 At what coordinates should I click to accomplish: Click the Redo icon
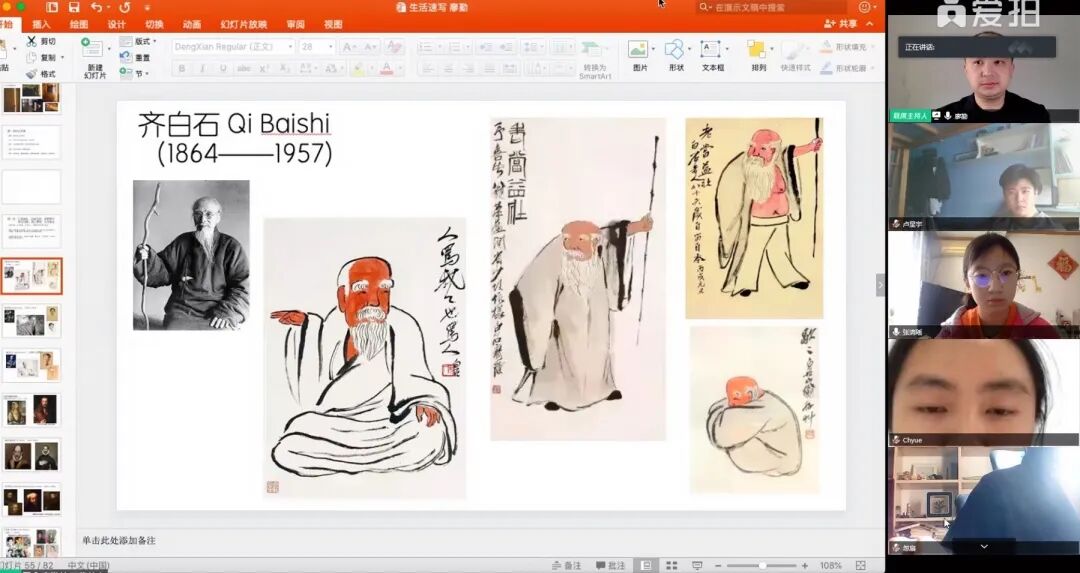tap(125, 8)
